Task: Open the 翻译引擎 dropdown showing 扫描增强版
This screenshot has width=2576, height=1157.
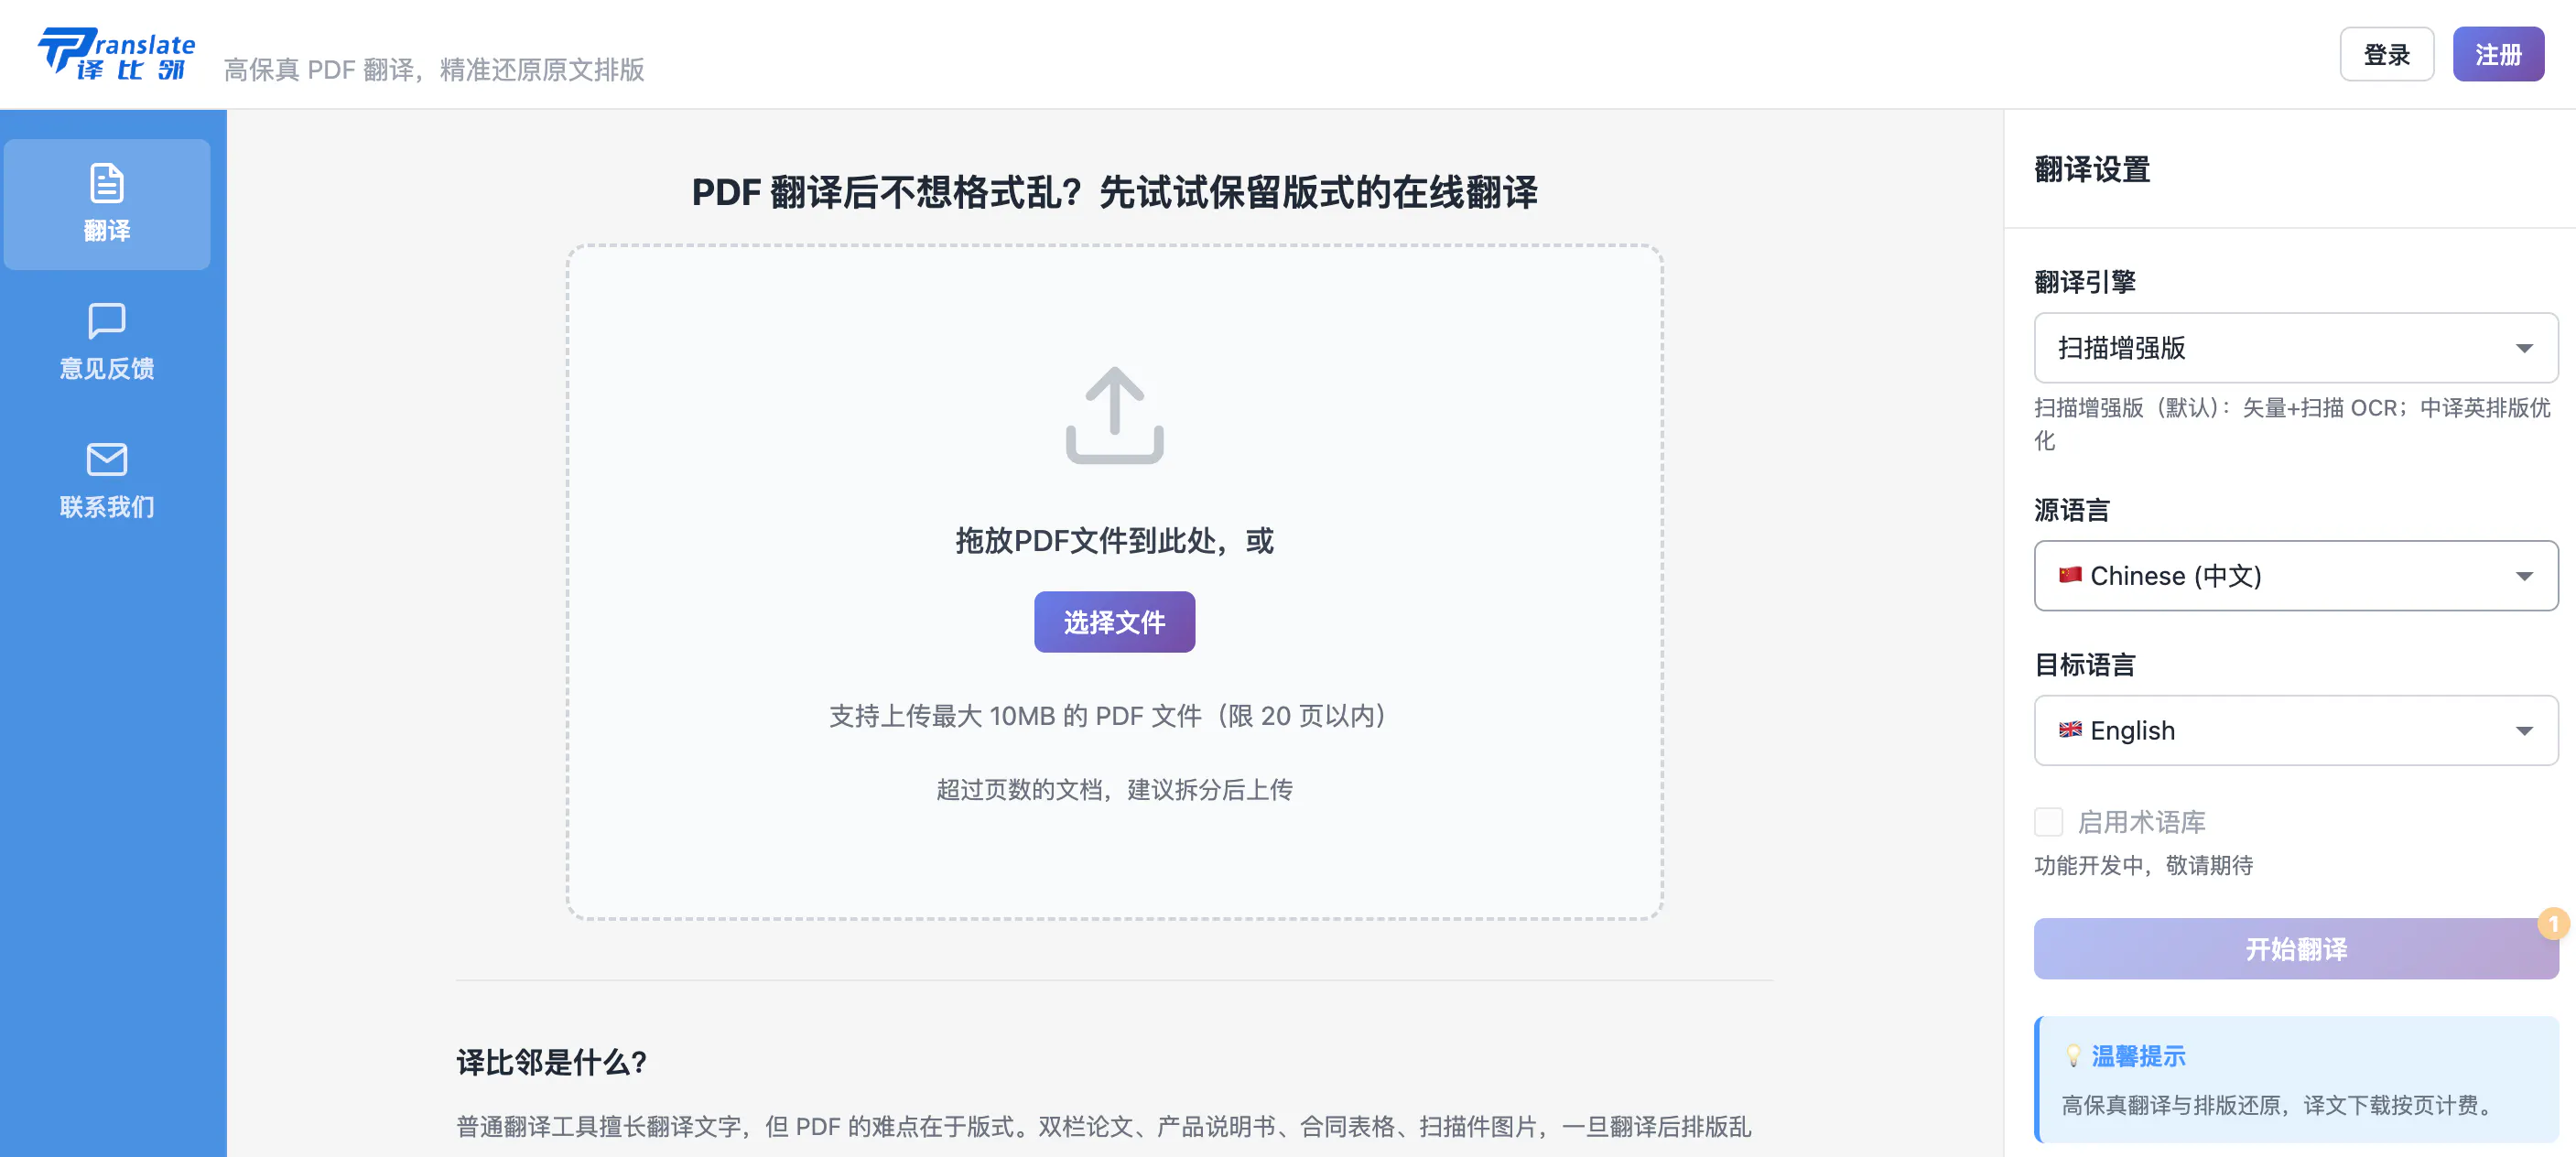Action: (2296, 348)
